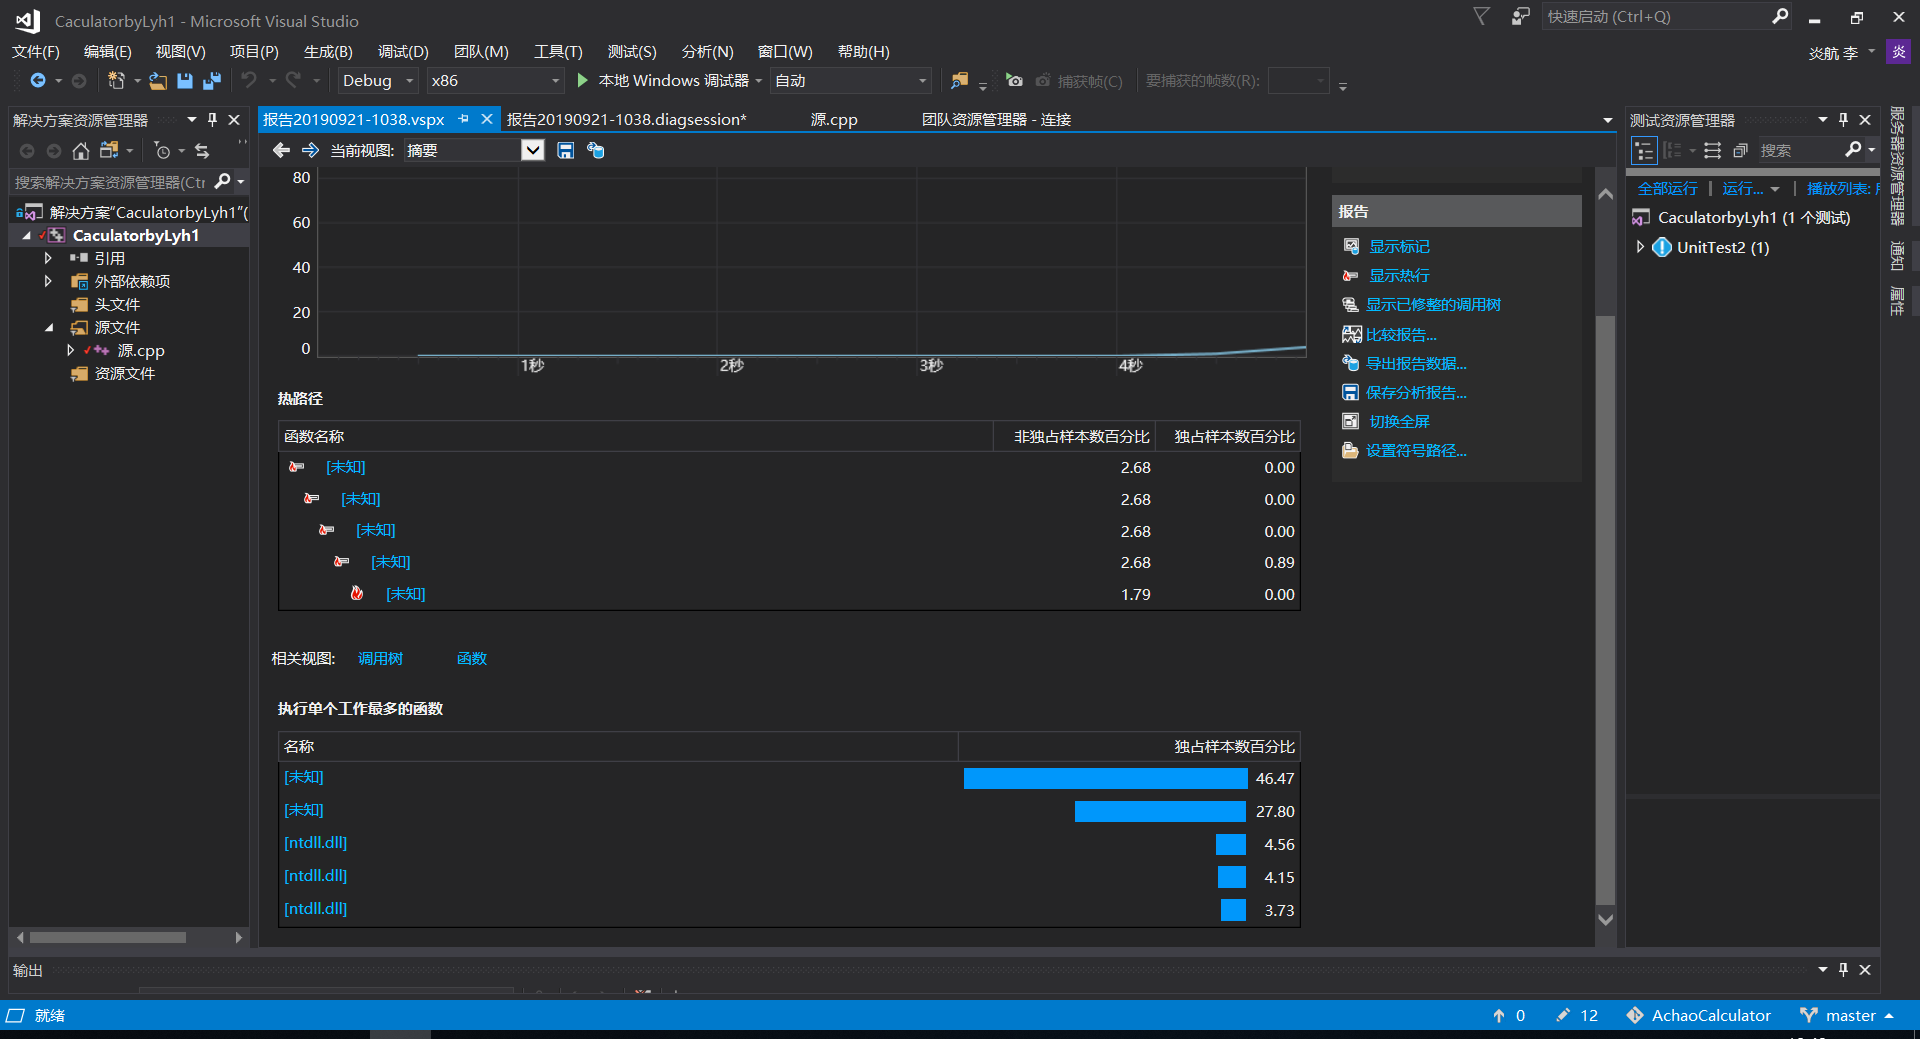
Task: Click the 27.80 percent sample bar
Action: (1160, 811)
